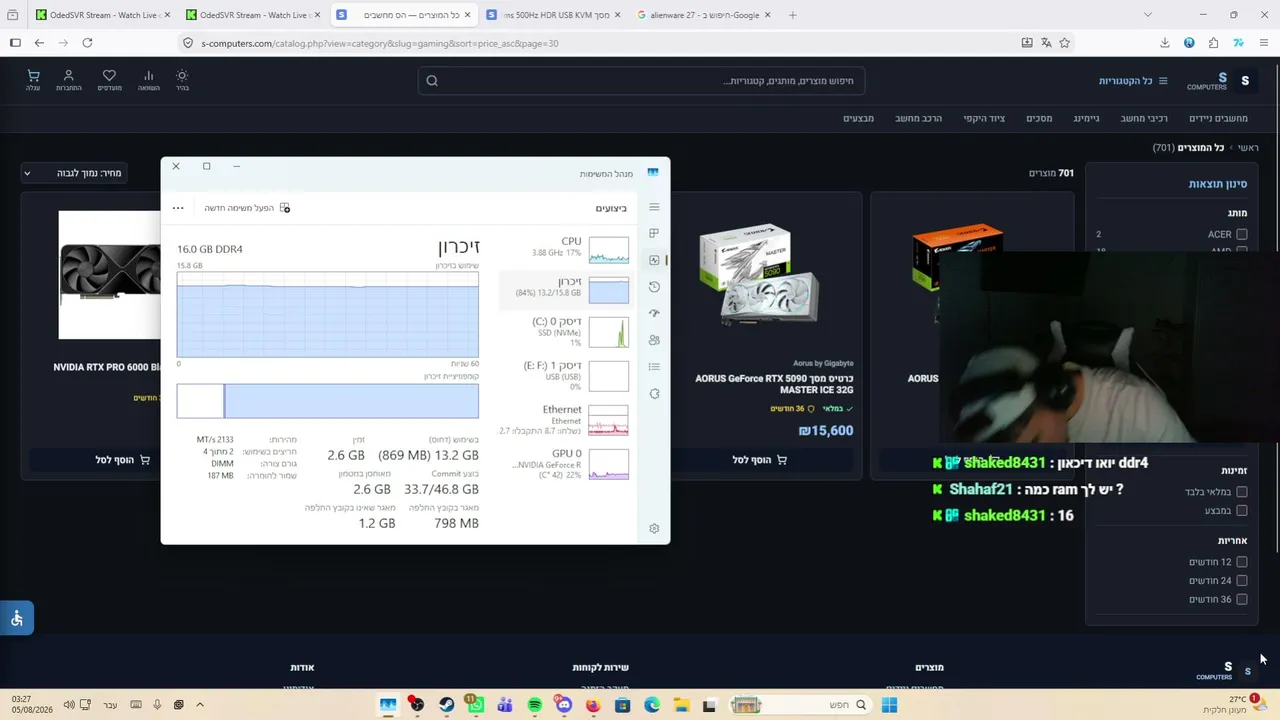Open Task Manager hamburger navigation menu
The width and height of the screenshot is (1280, 720).
pos(654,207)
